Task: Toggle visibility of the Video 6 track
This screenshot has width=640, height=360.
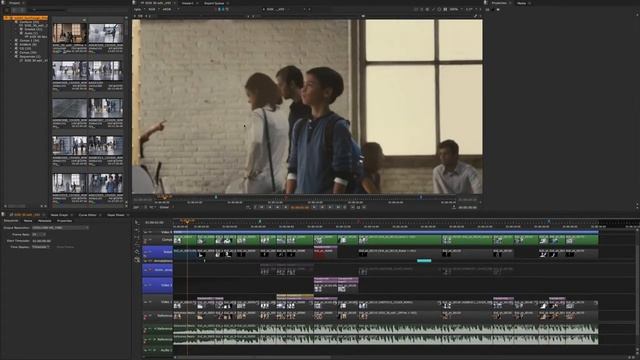Action: (145, 232)
